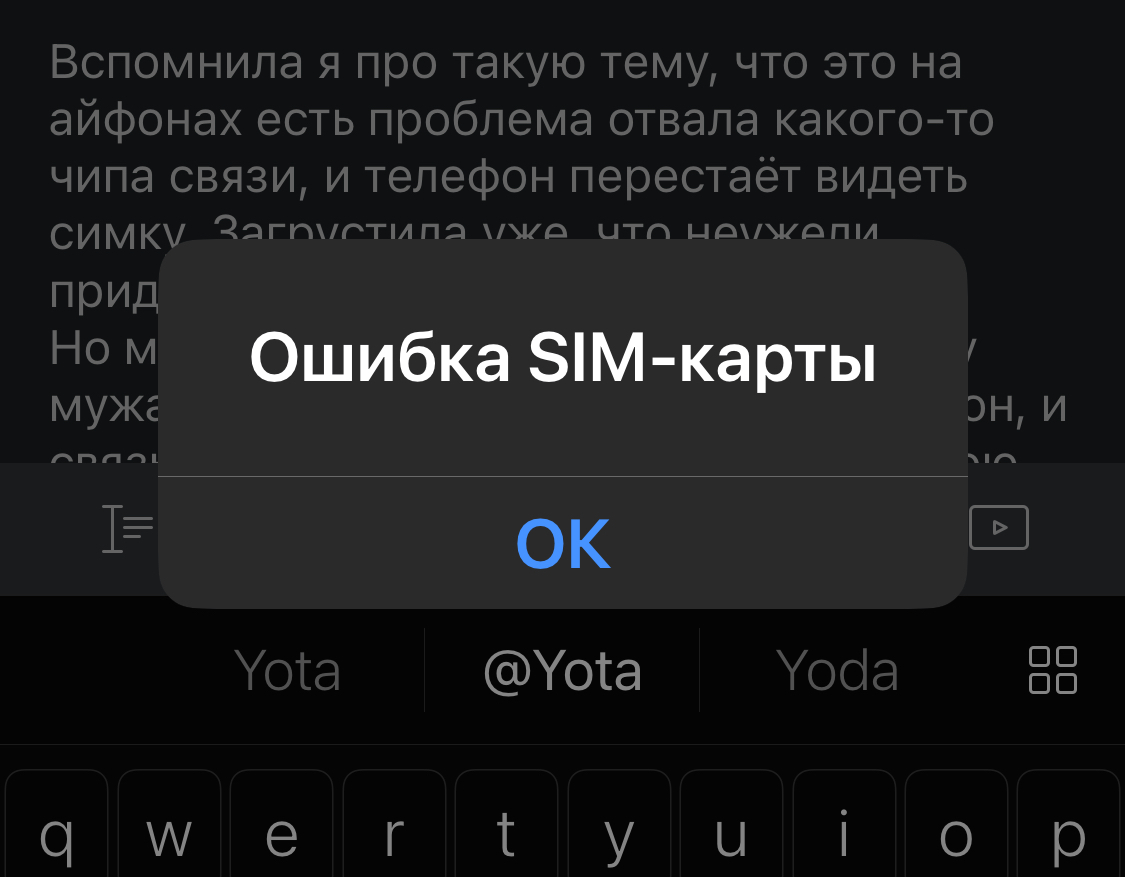Select the @Yota autocomplete suggestion
Screen dimensions: 1125x877
click(x=562, y=671)
